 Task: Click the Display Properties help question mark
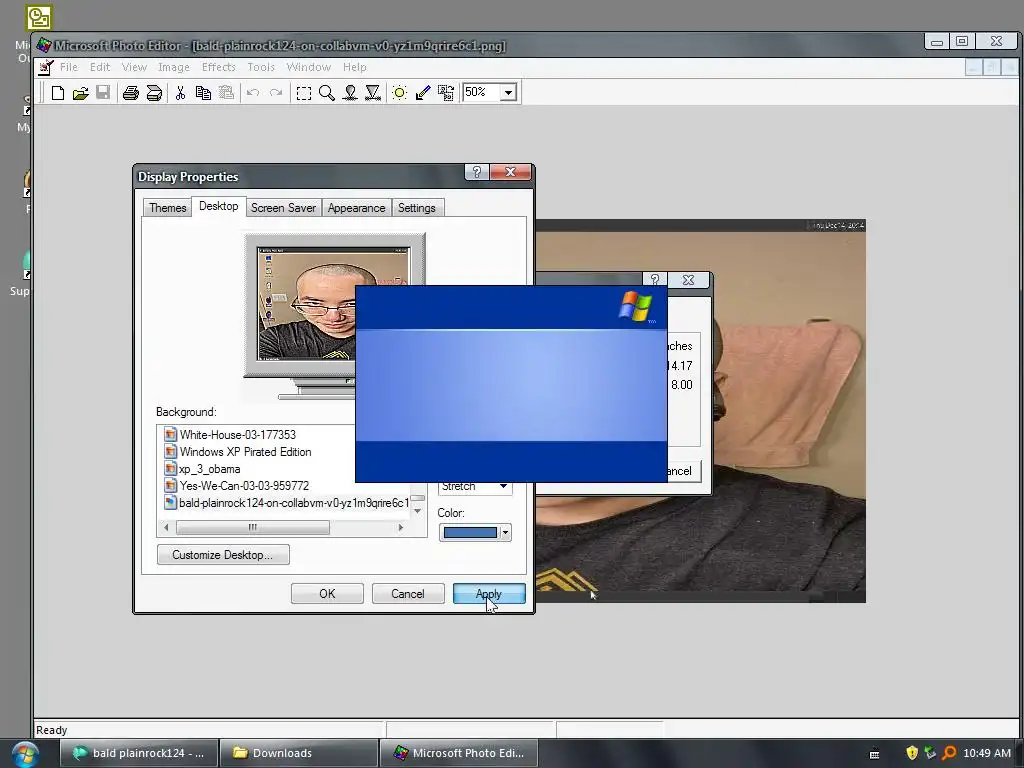[x=477, y=172]
